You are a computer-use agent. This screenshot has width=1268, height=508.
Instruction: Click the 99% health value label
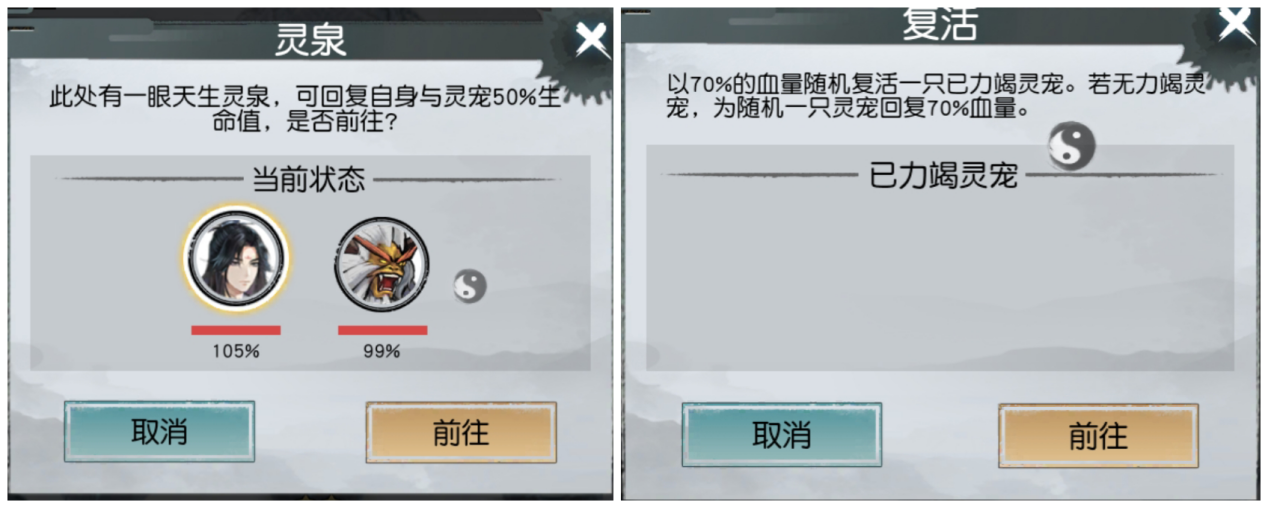pos(382,351)
